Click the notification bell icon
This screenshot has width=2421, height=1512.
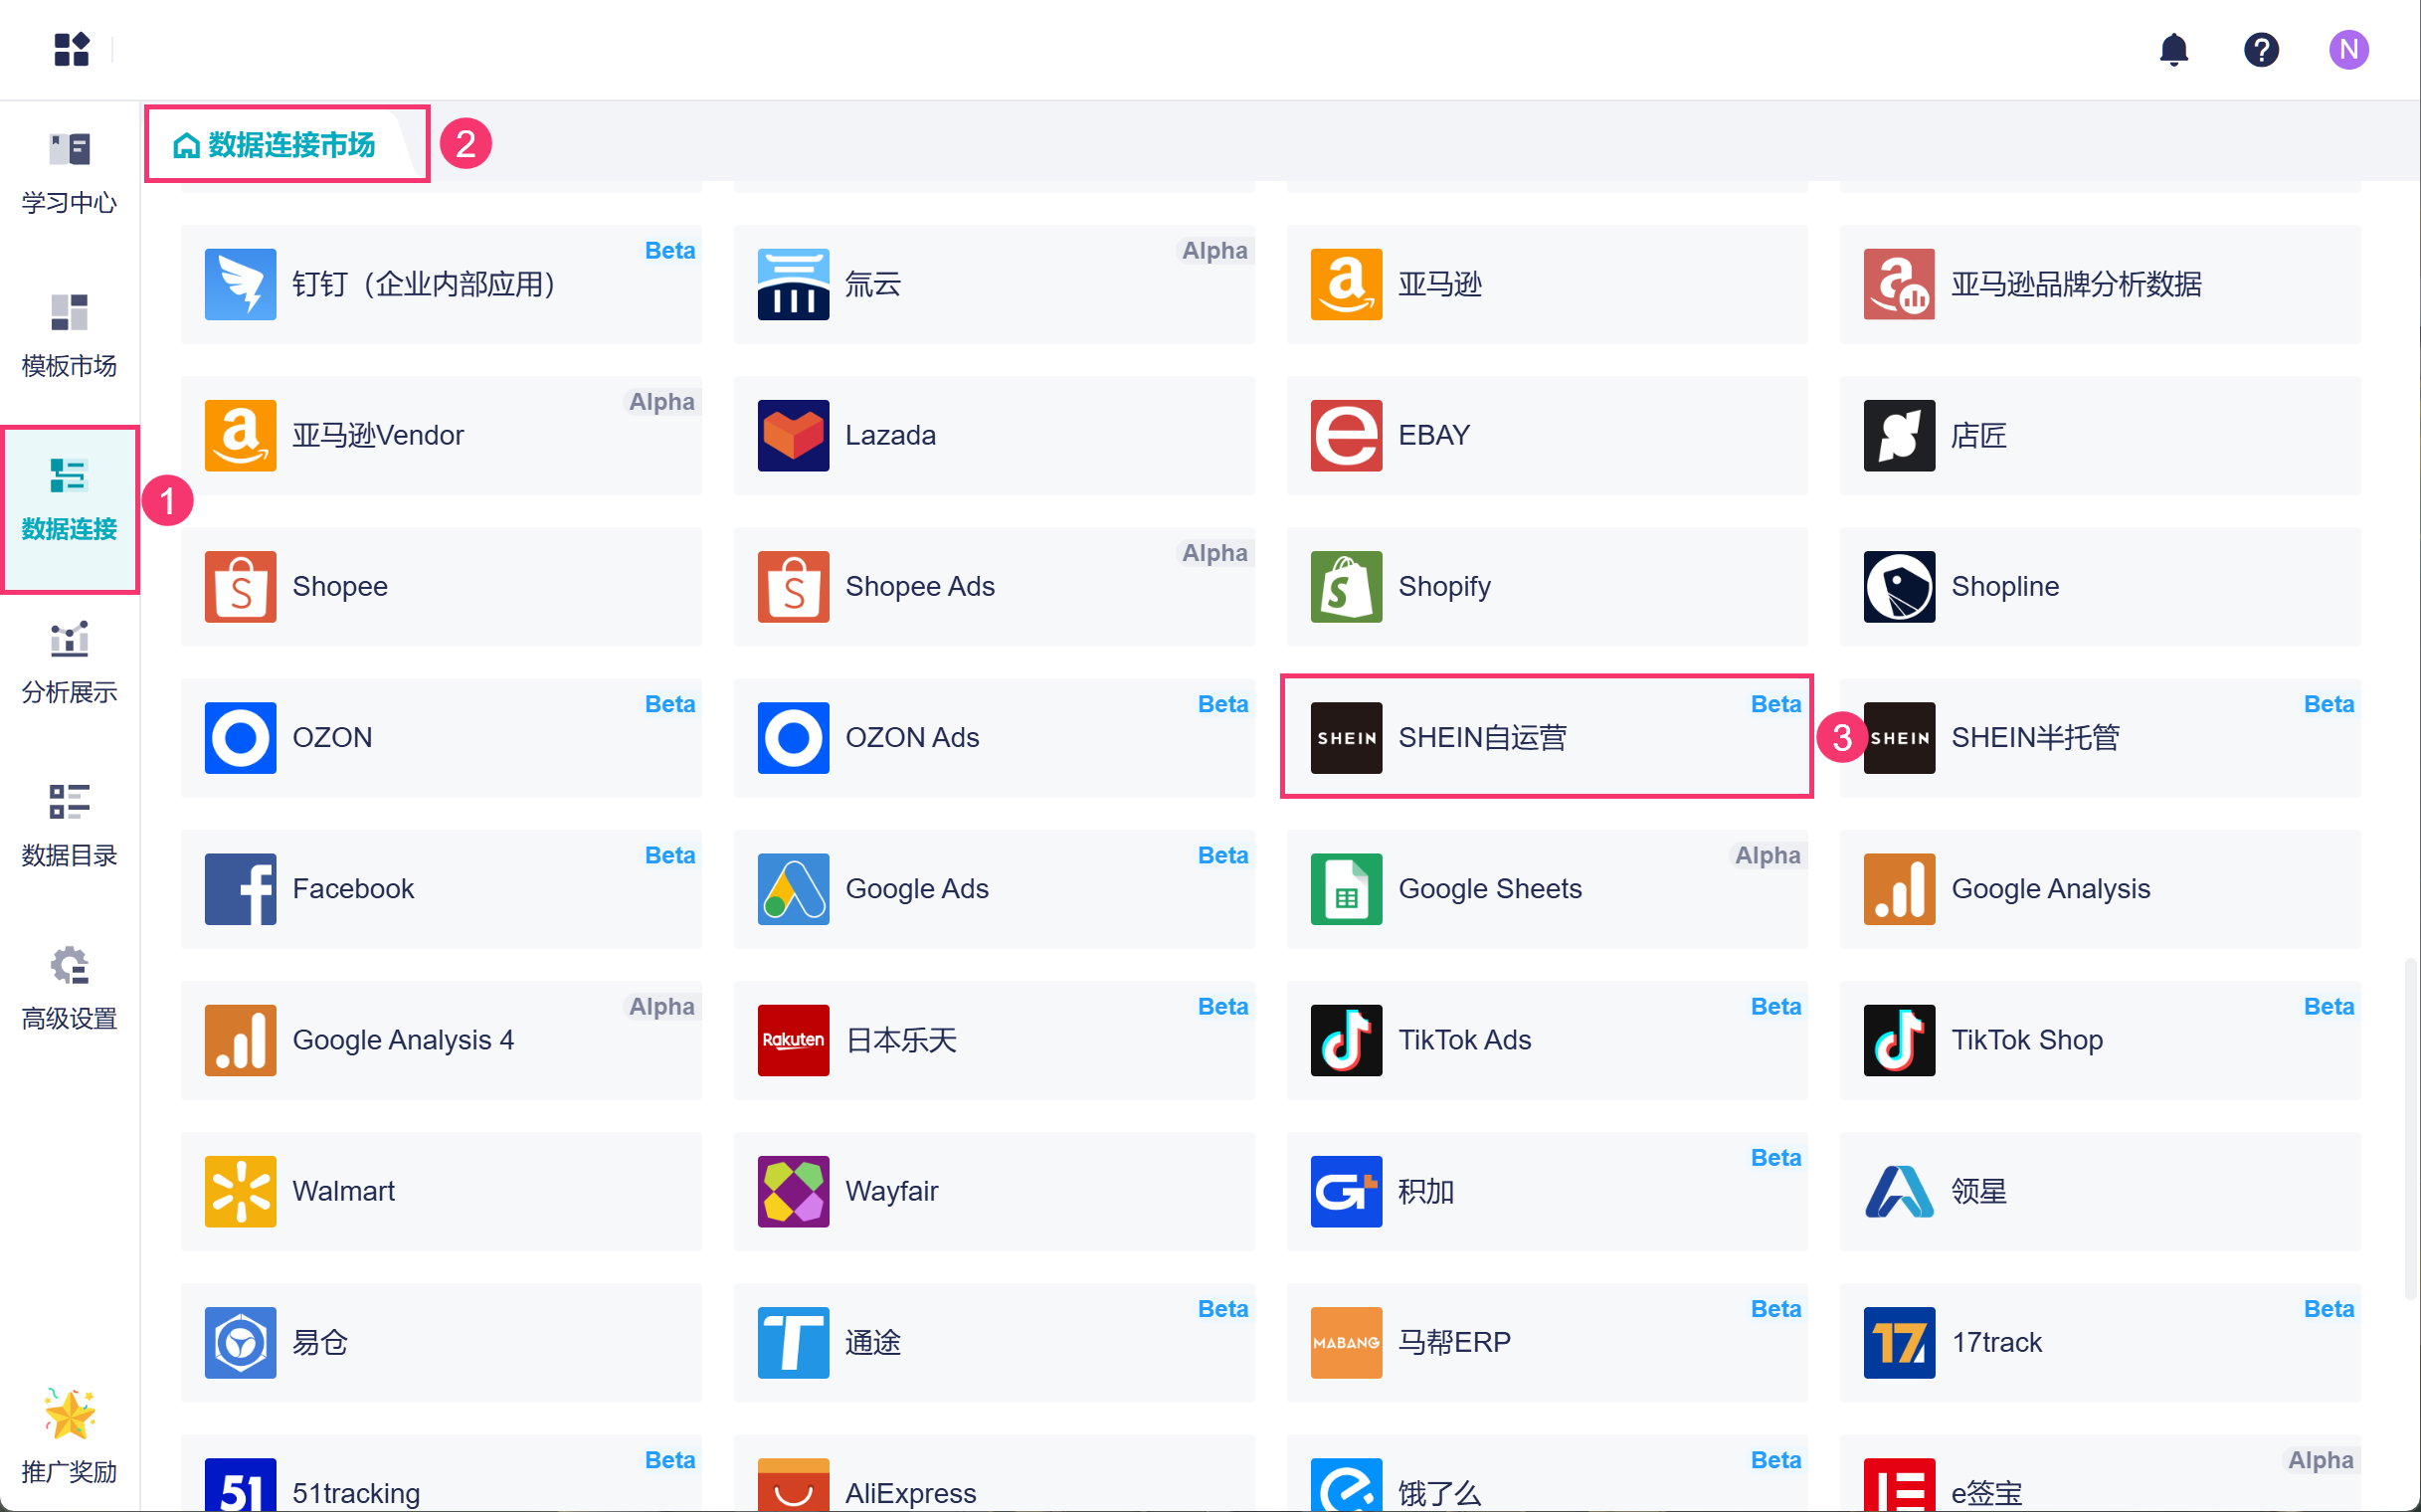(x=2173, y=49)
